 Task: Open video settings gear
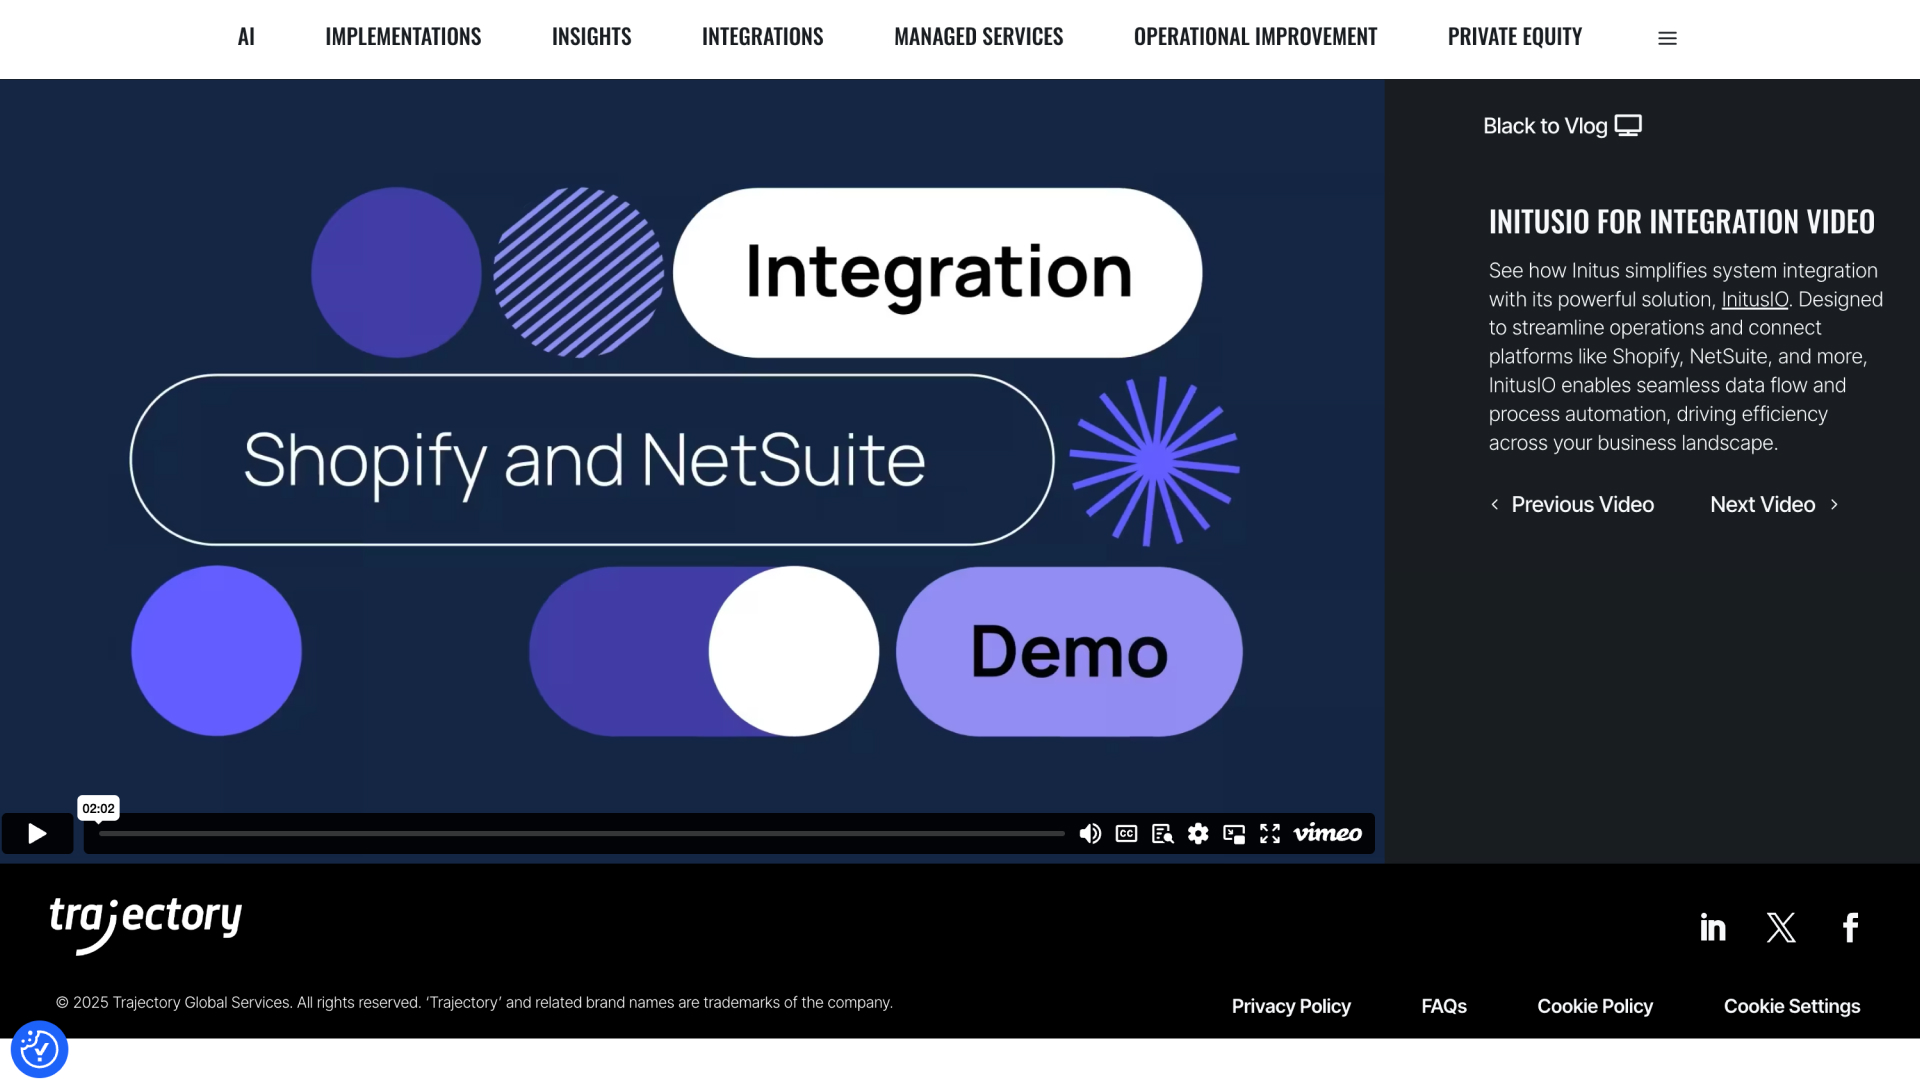[1198, 834]
